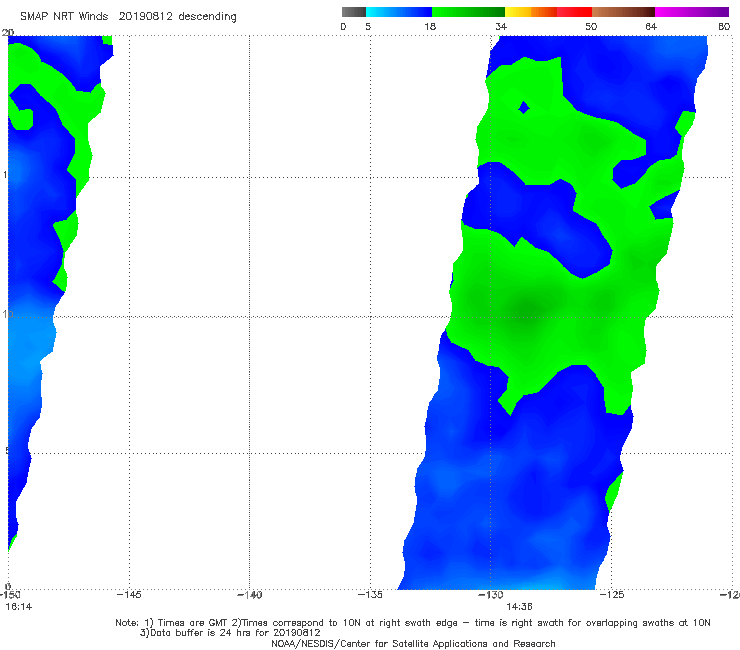Click the small blue diamond inside the green area
Screen dimensions: 740x650
[523, 108]
